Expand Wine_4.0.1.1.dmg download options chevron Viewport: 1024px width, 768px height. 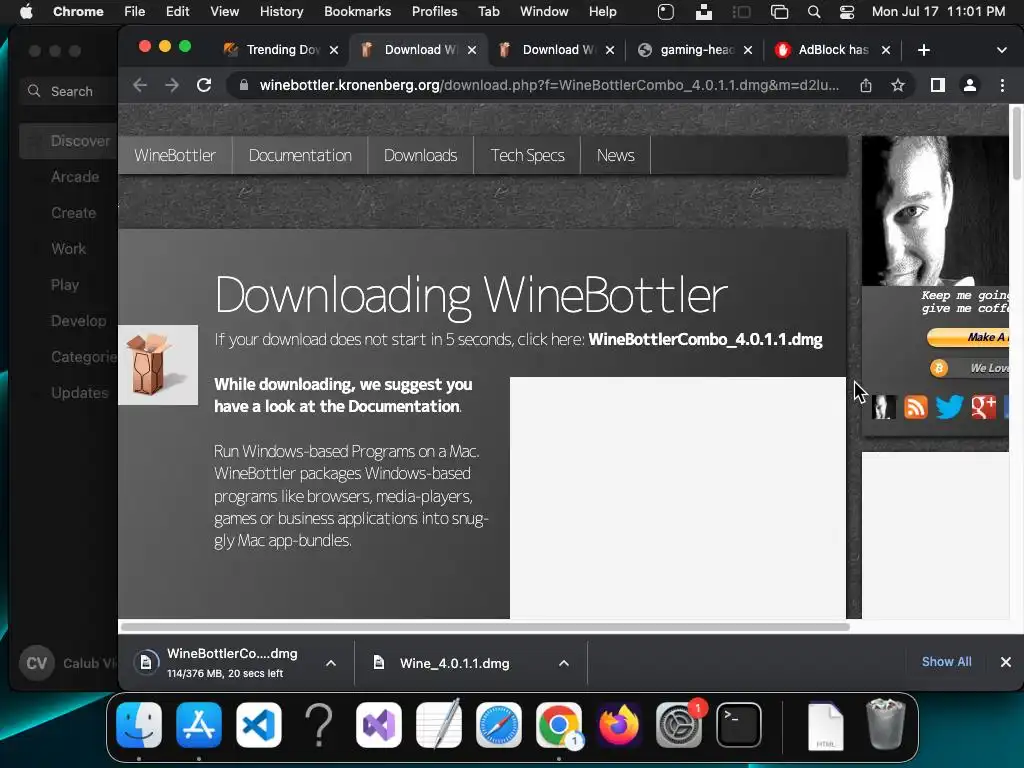564,663
